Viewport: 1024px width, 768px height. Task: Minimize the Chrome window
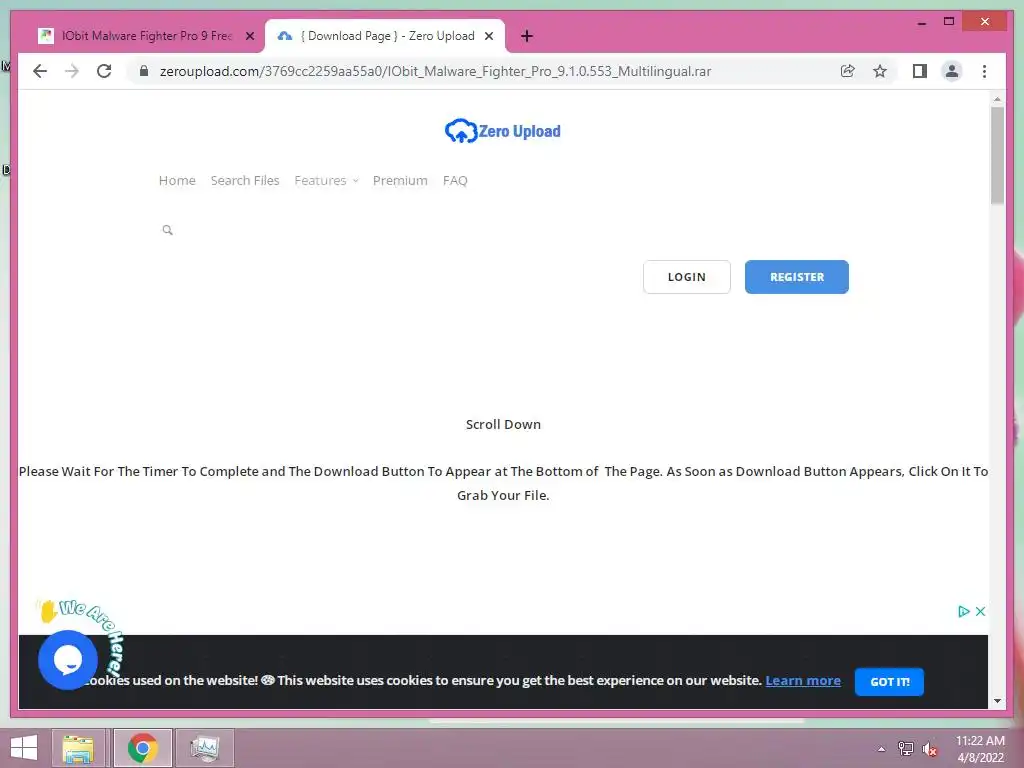coord(921,22)
